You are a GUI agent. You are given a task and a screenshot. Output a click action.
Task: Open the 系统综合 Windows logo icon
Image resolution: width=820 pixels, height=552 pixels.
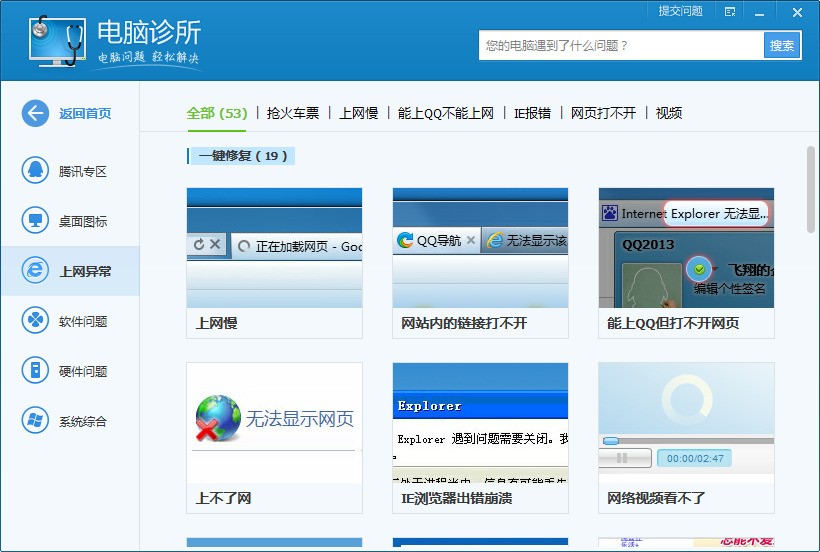(35, 421)
